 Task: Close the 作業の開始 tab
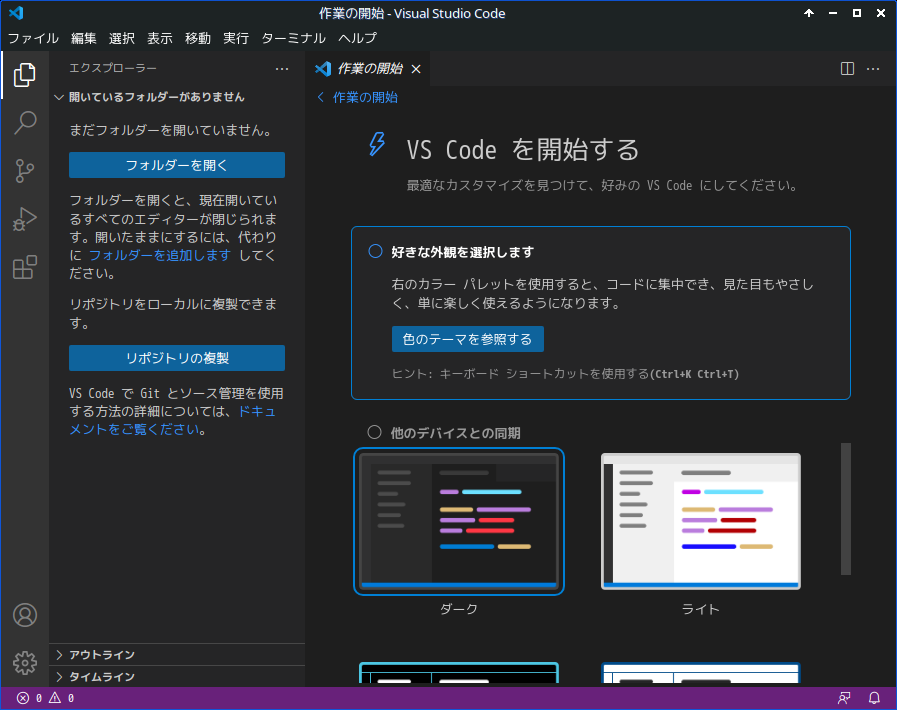click(x=416, y=69)
